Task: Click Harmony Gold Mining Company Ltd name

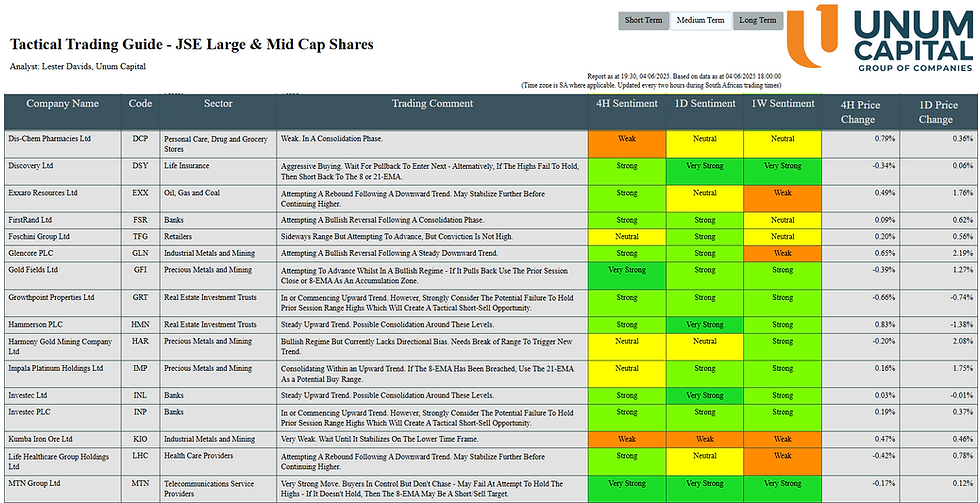Action: click(x=60, y=346)
